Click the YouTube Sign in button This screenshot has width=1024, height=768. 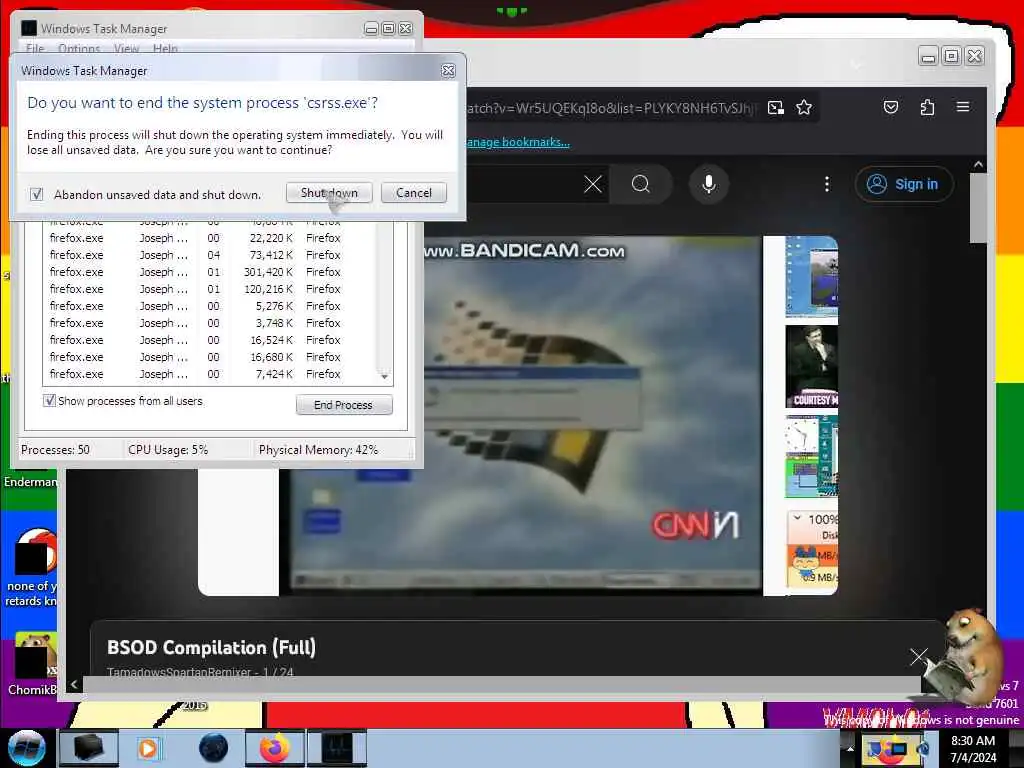click(x=904, y=184)
